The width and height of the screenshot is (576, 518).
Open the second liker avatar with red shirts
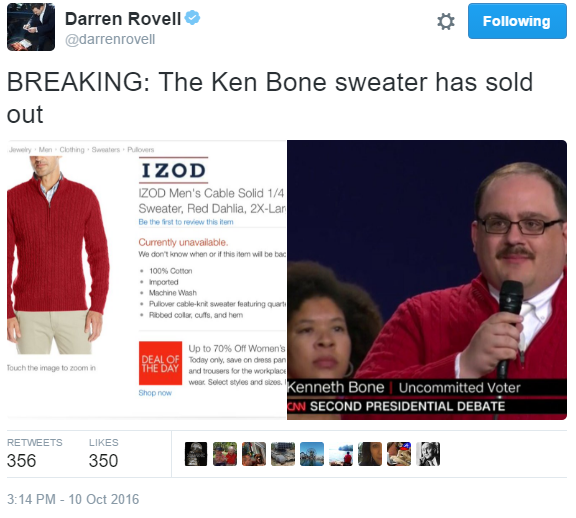pyautogui.click(x=225, y=454)
